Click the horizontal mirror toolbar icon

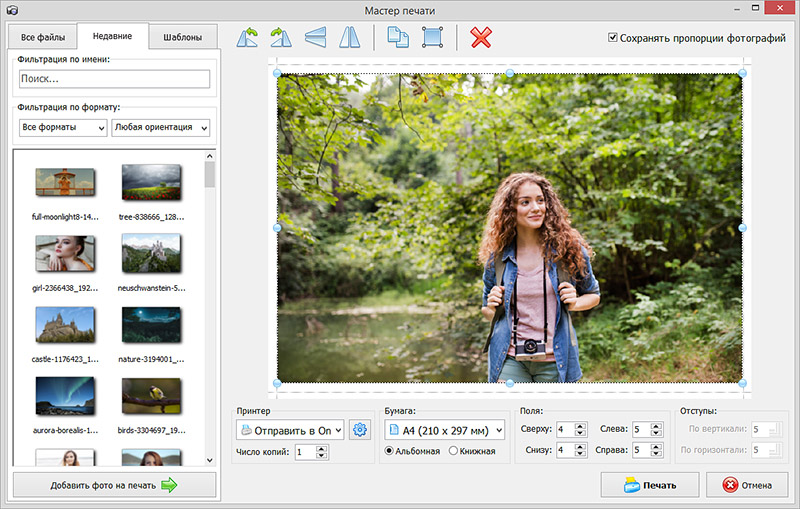coord(348,38)
